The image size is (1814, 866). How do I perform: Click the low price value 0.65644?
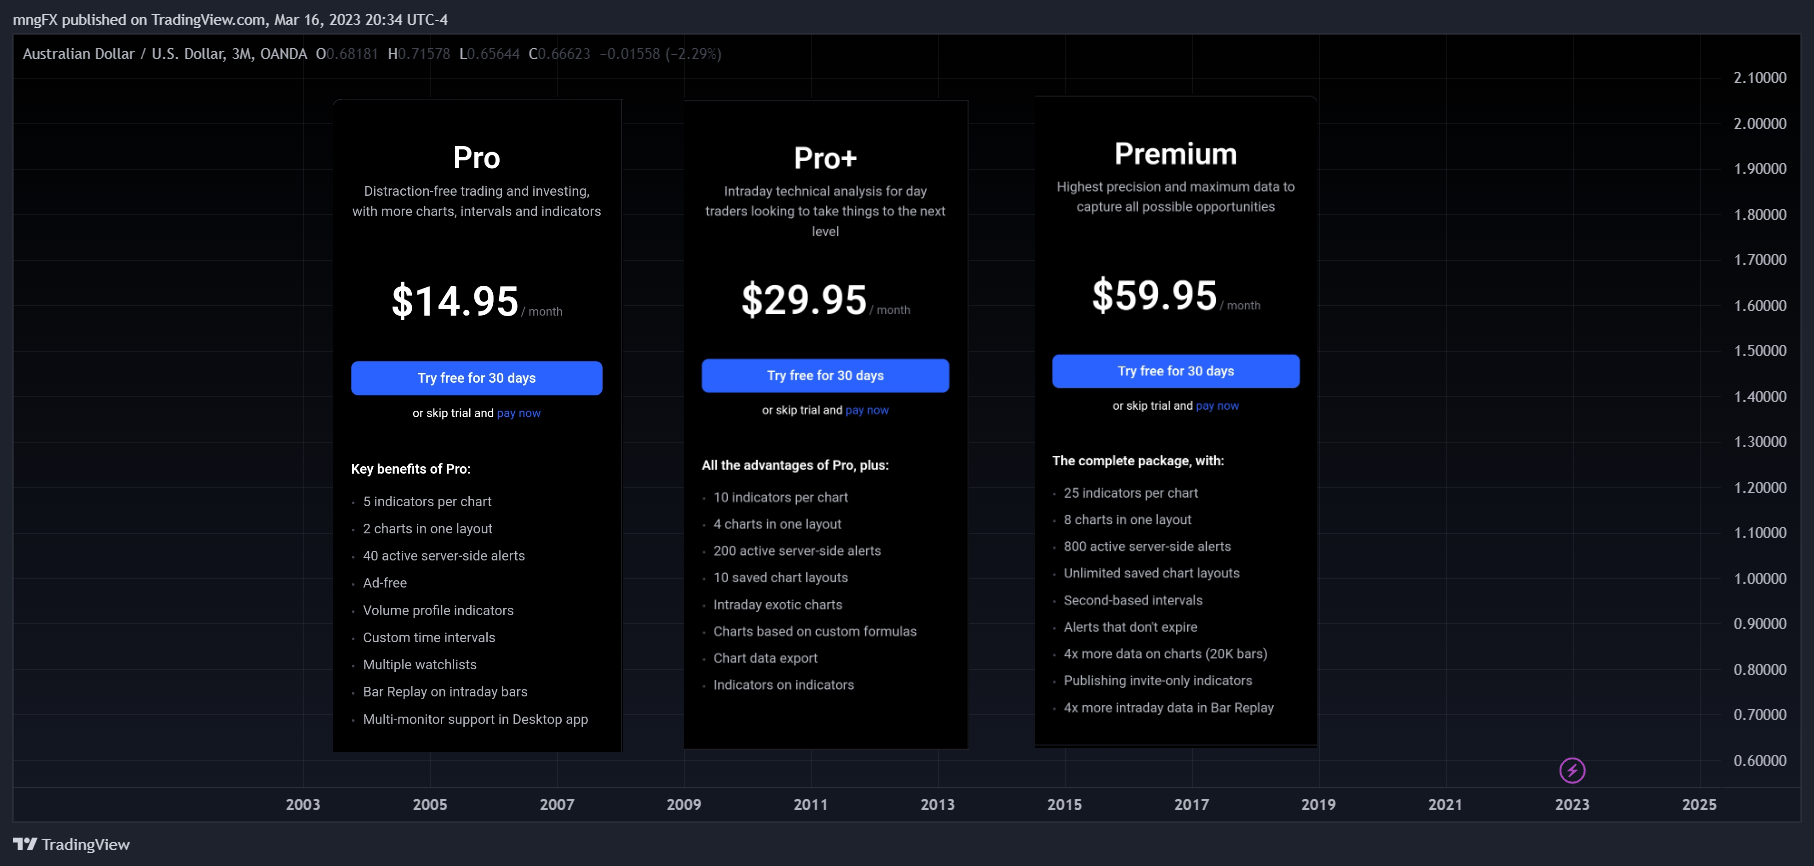[494, 54]
